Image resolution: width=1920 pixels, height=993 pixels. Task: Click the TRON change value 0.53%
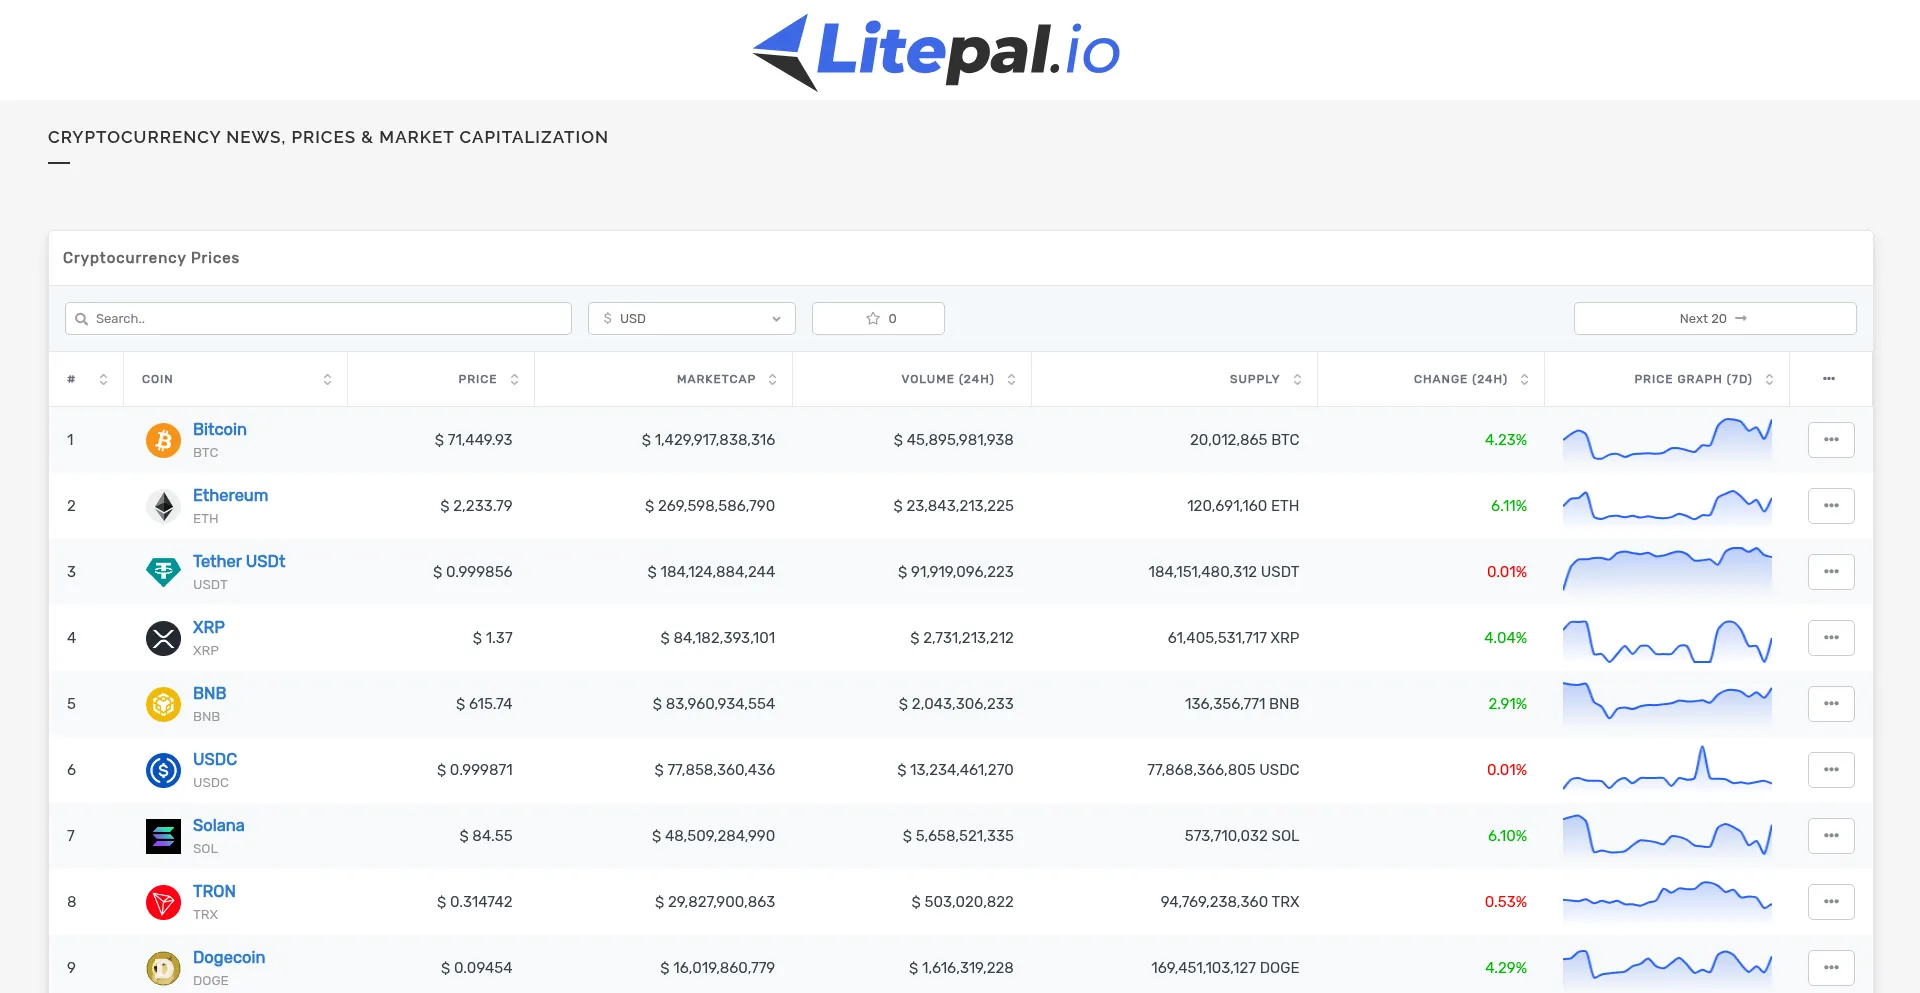point(1506,902)
